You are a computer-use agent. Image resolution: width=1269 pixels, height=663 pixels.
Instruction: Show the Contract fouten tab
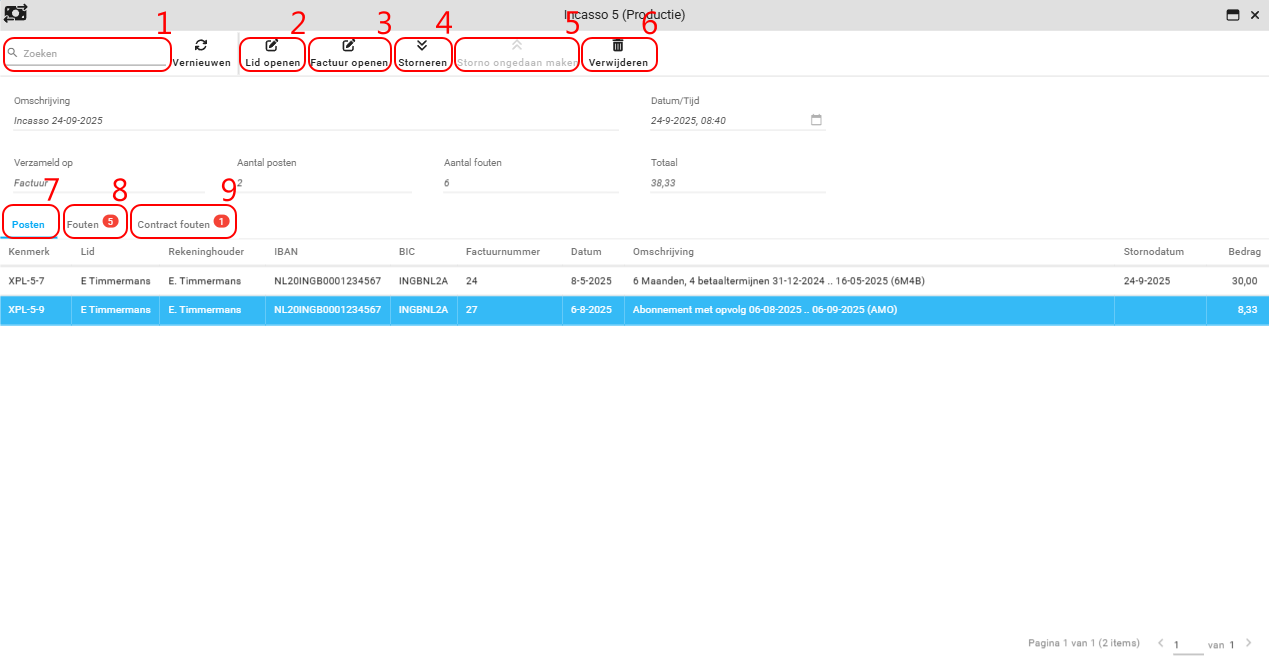[174, 225]
